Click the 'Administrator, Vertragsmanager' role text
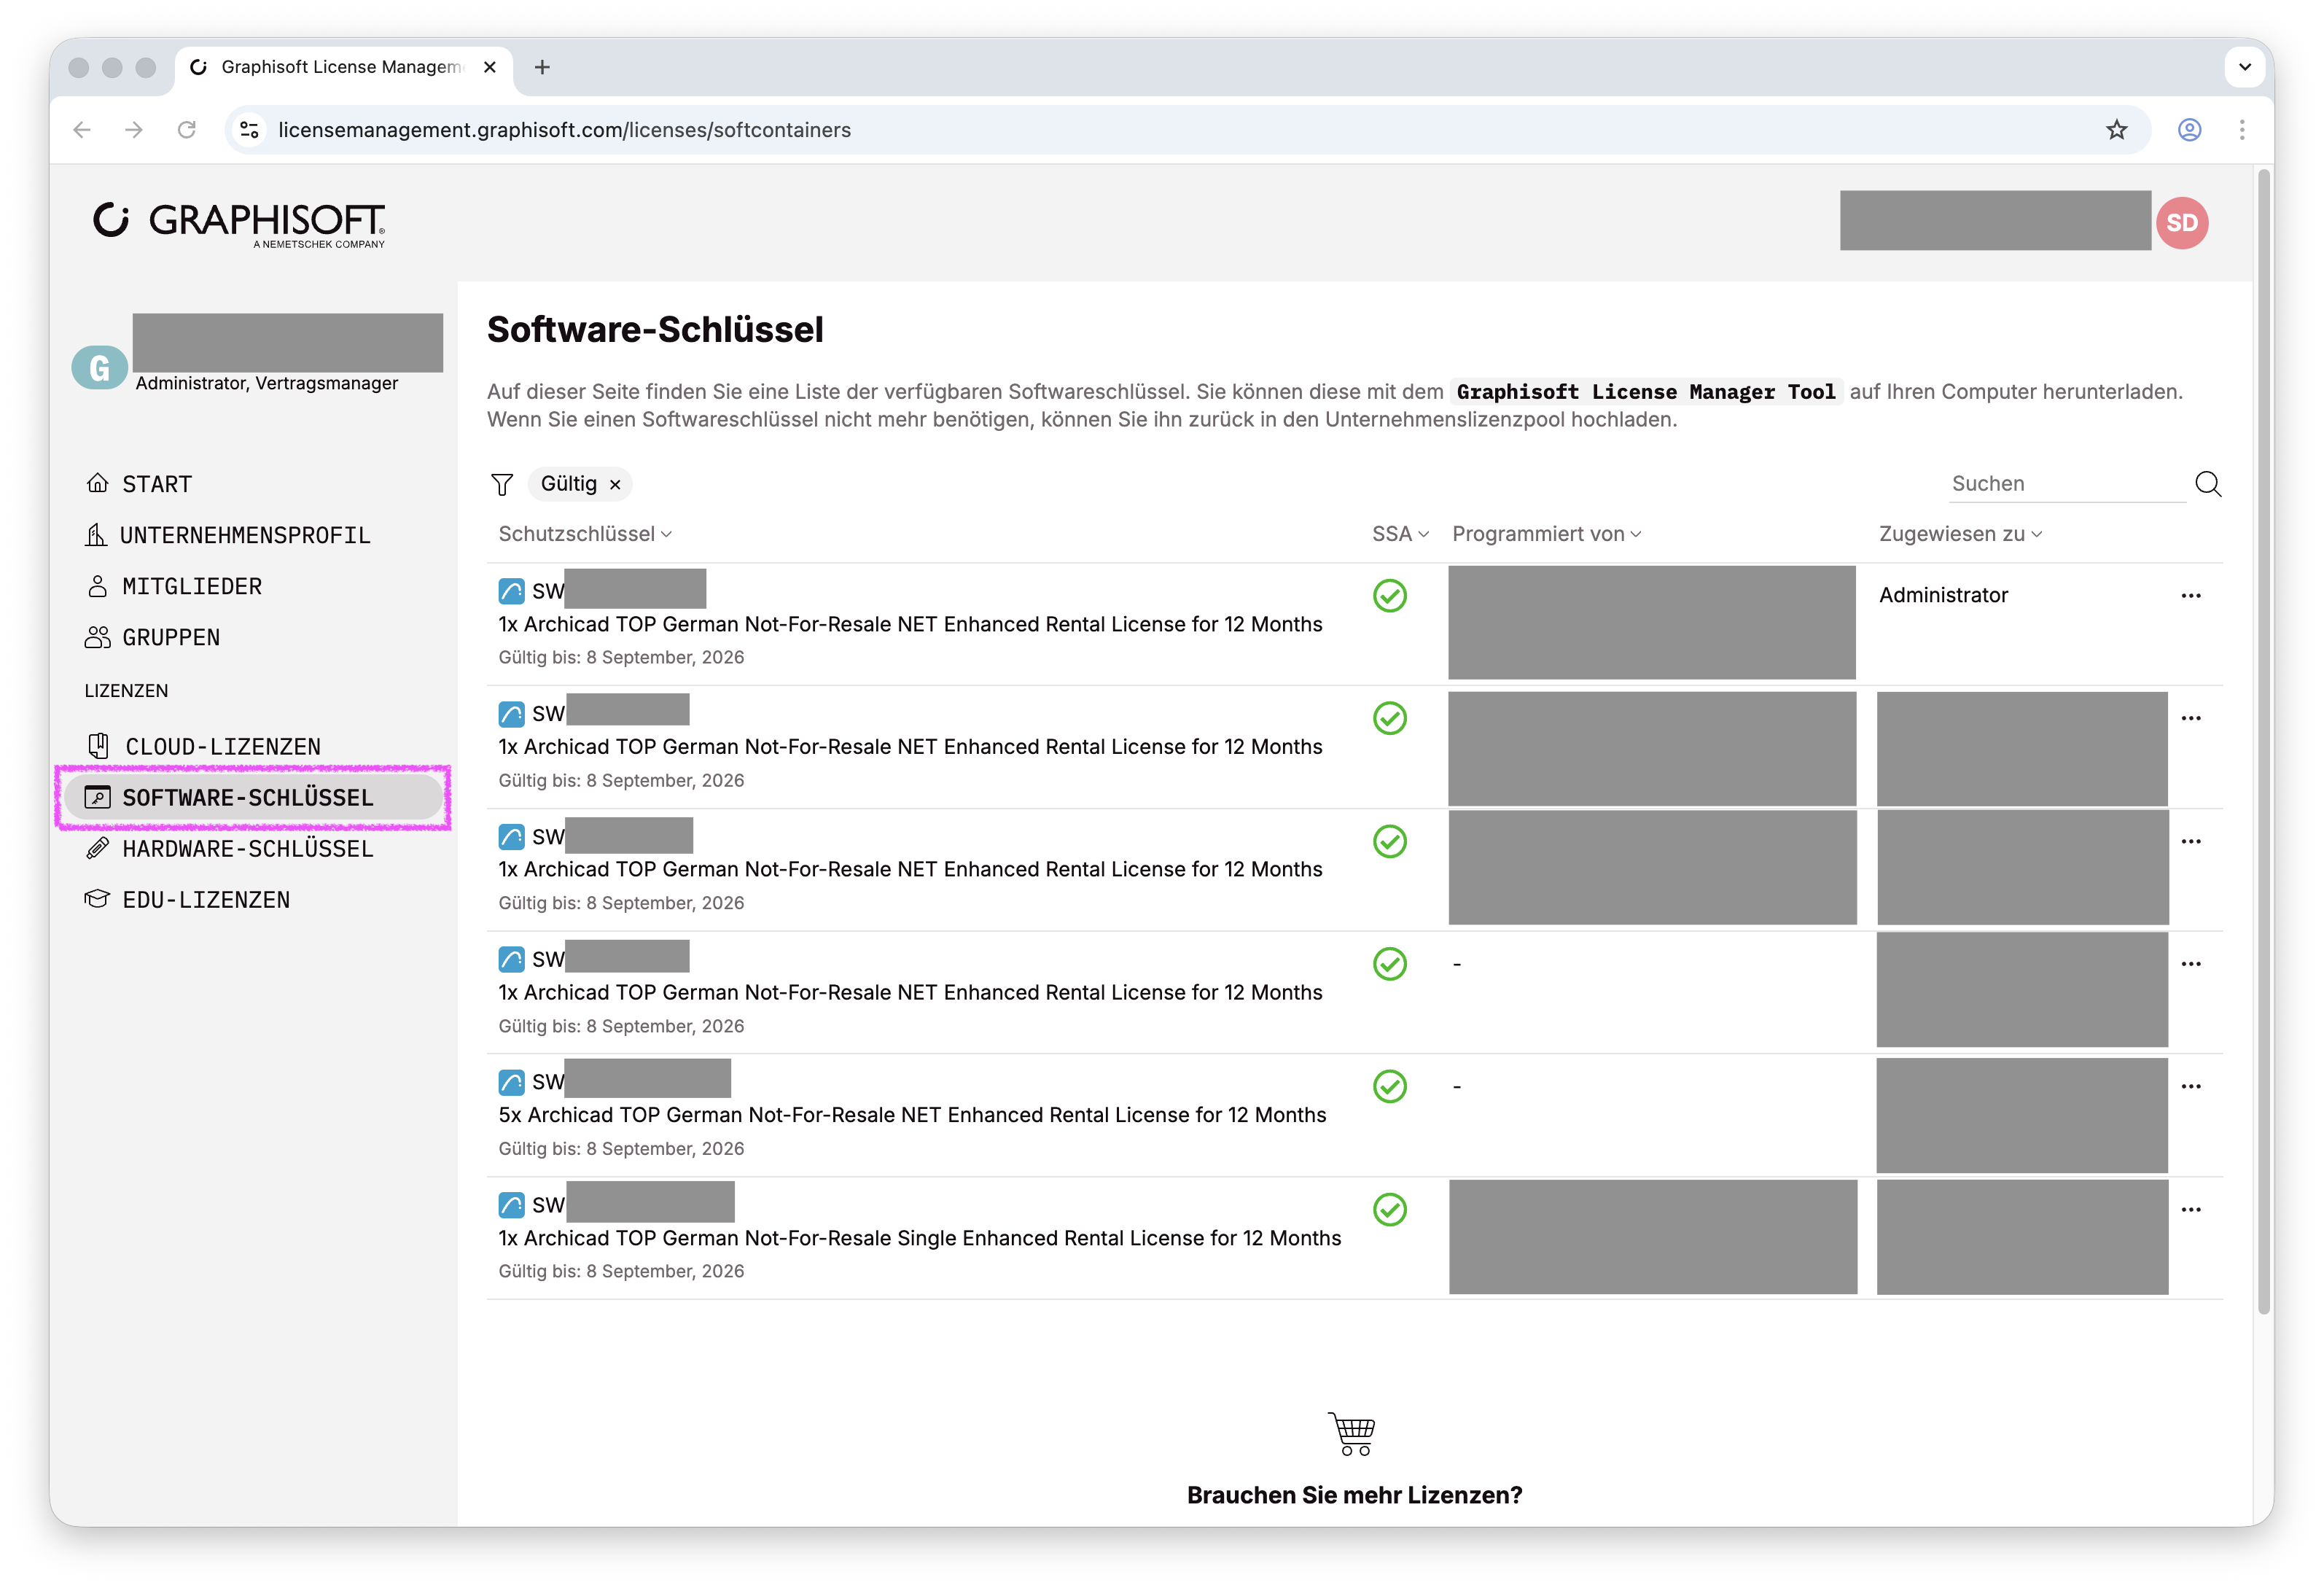 [x=267, y=383]
